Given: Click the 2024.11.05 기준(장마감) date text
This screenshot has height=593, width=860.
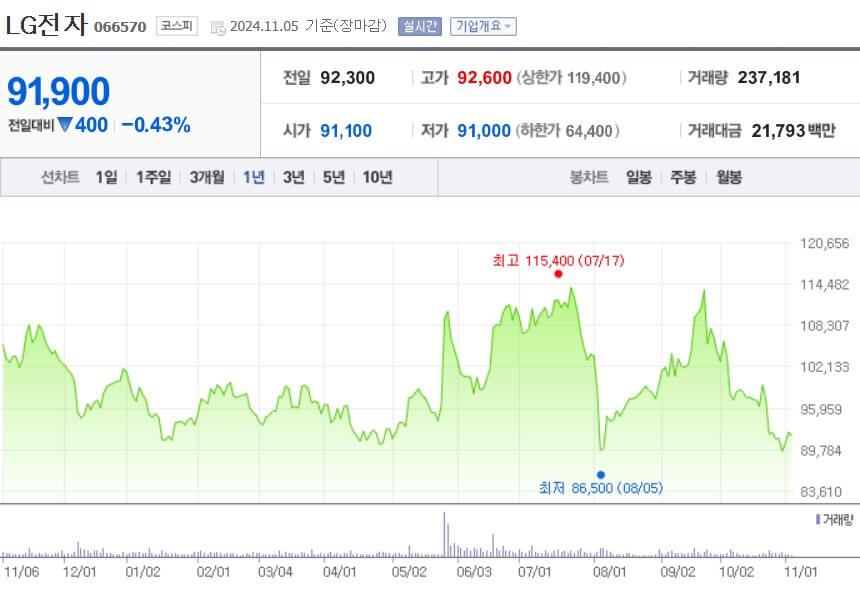Looking at the screenshot, I should [x=308, y=26].
